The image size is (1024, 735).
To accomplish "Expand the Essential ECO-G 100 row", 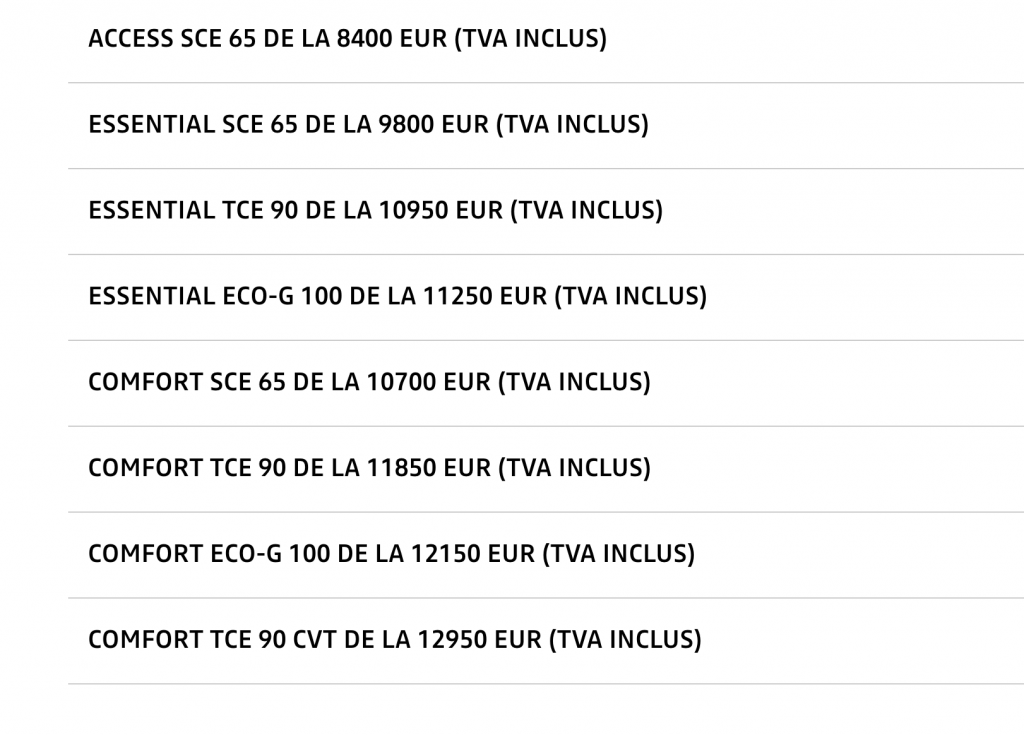I will point(397,297).
